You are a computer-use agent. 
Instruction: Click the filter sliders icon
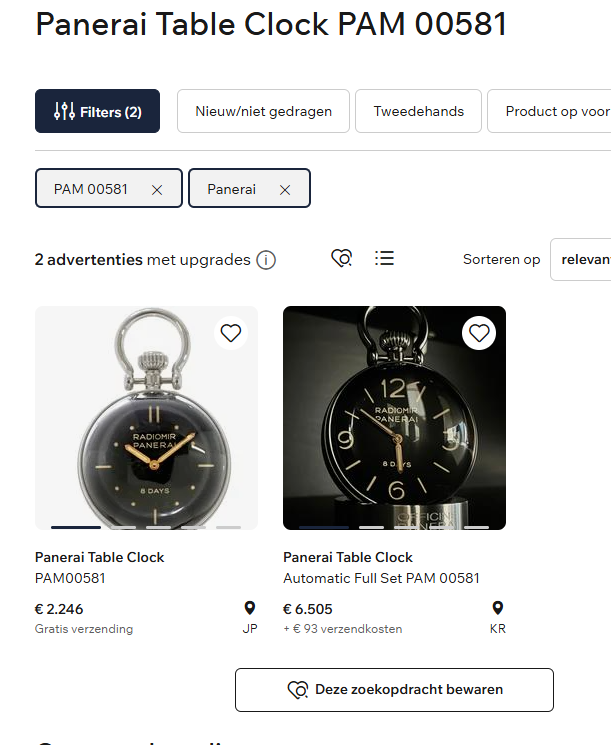[x=64, y=112]
